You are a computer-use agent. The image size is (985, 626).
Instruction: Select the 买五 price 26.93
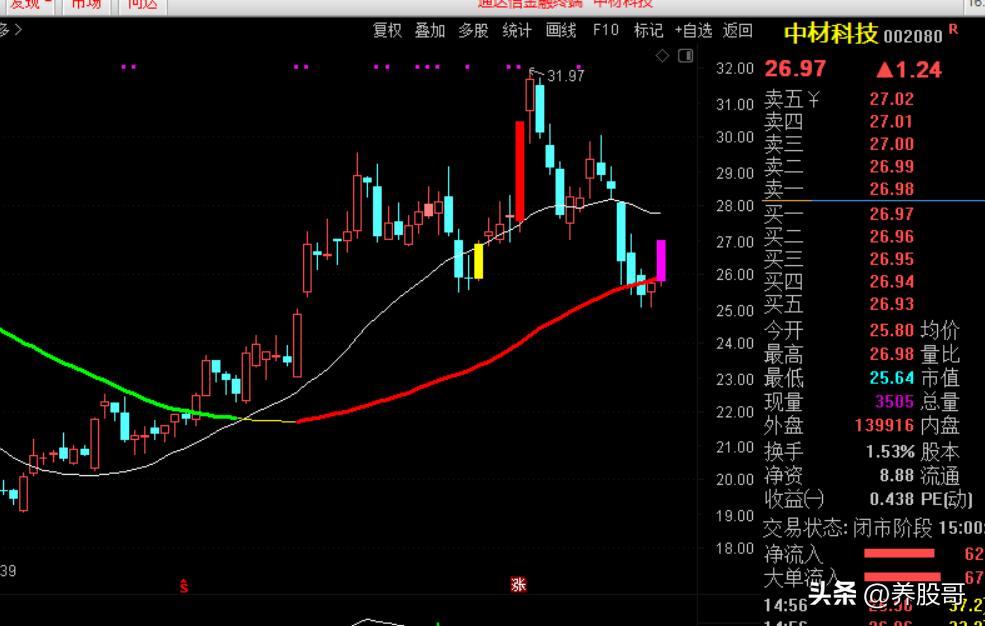click(891, 305)
